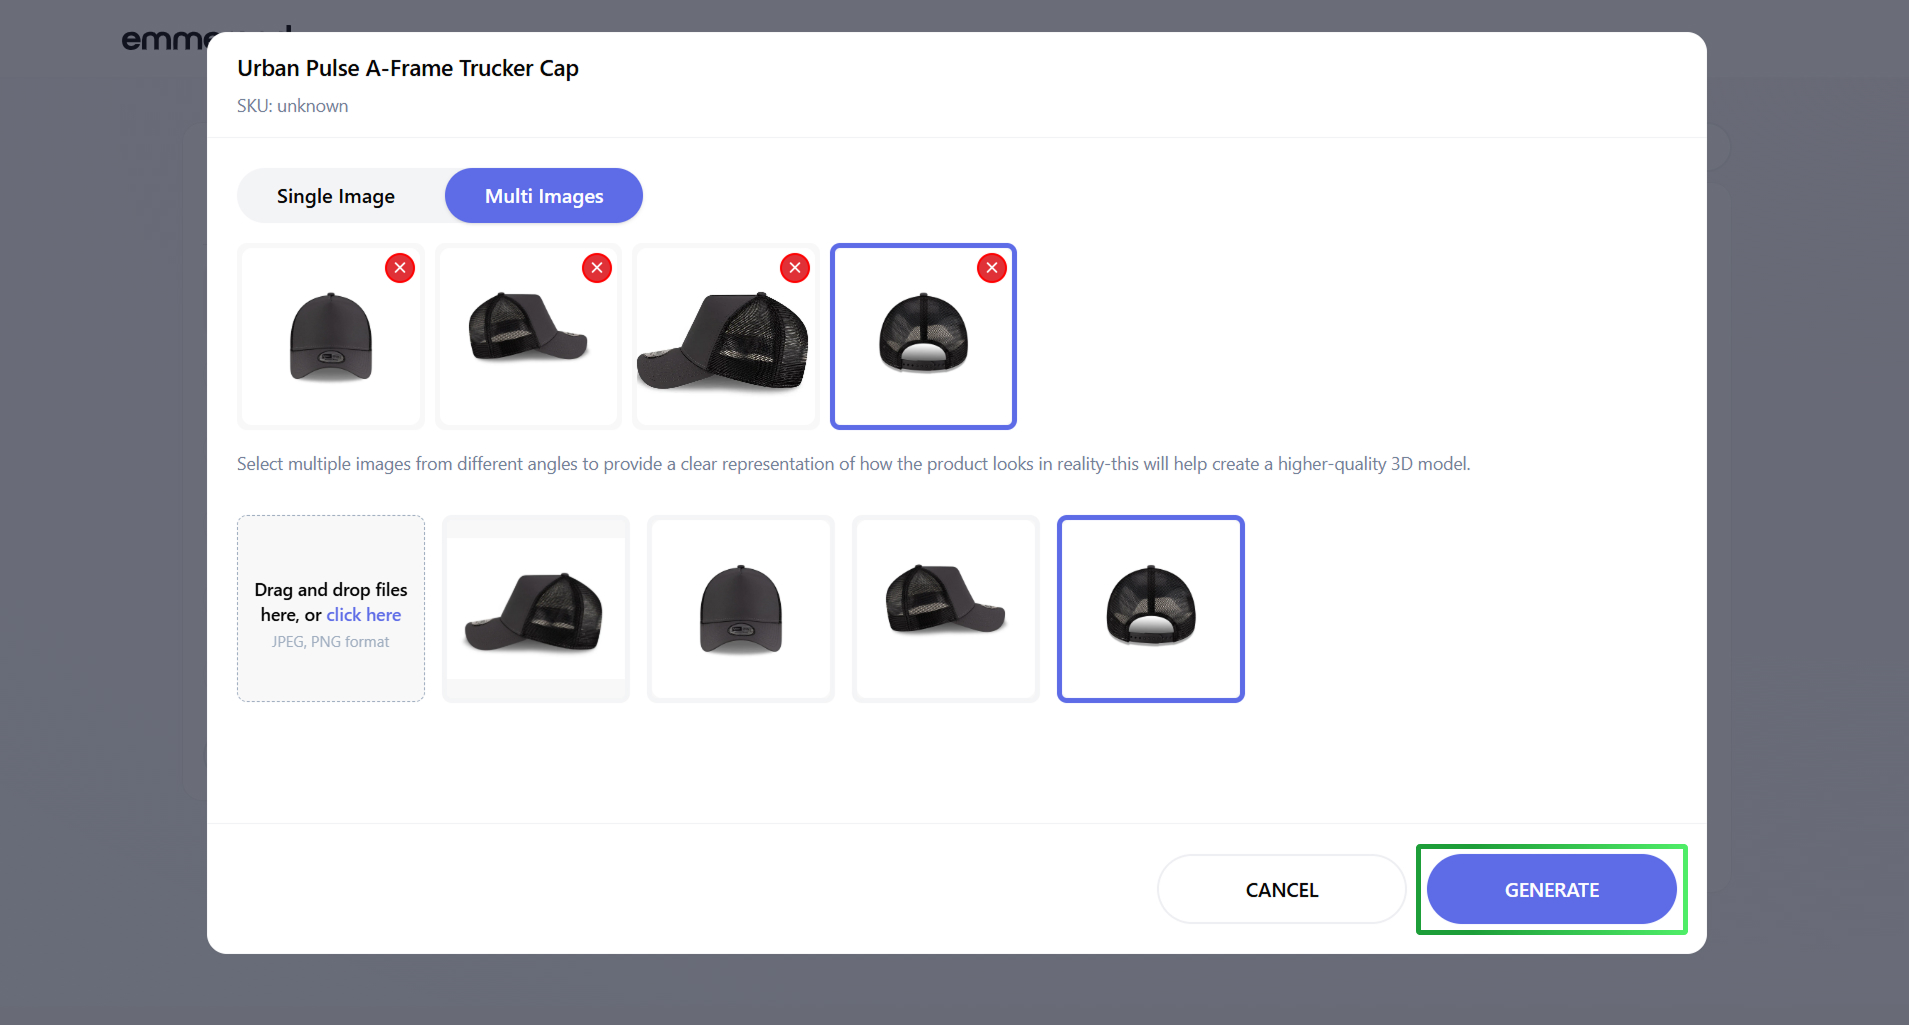Pick the side-view cap thumbnail in gallery
The width and height of the screenshot is (1909, 1025).
pos(536,609)
